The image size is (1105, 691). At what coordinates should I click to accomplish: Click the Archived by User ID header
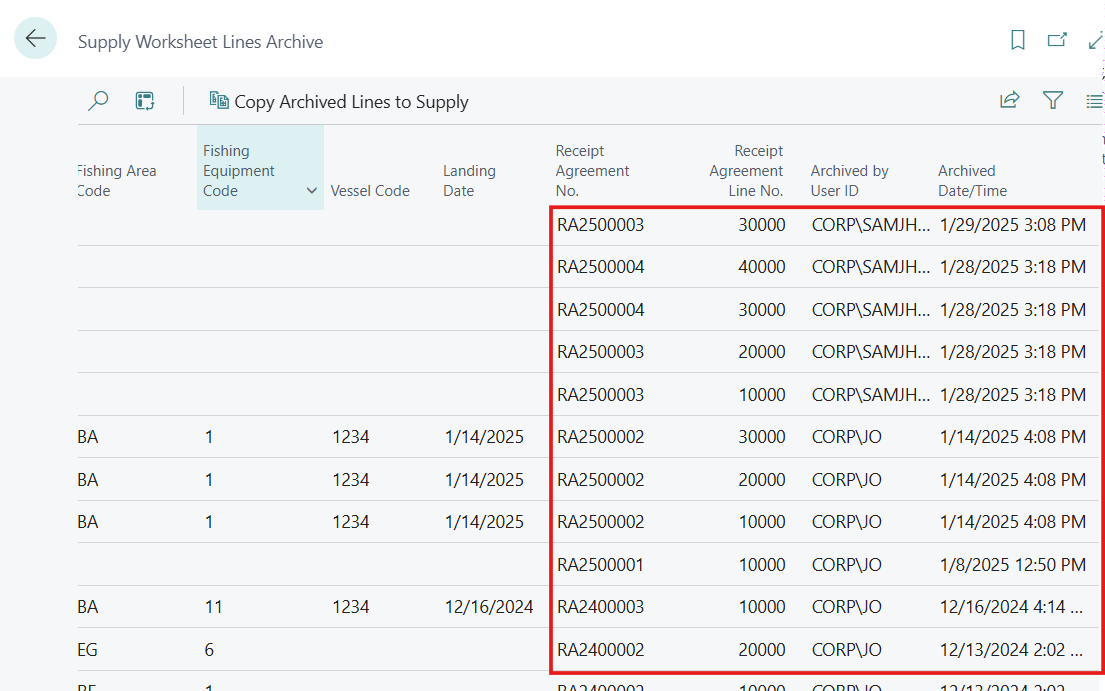849,181
